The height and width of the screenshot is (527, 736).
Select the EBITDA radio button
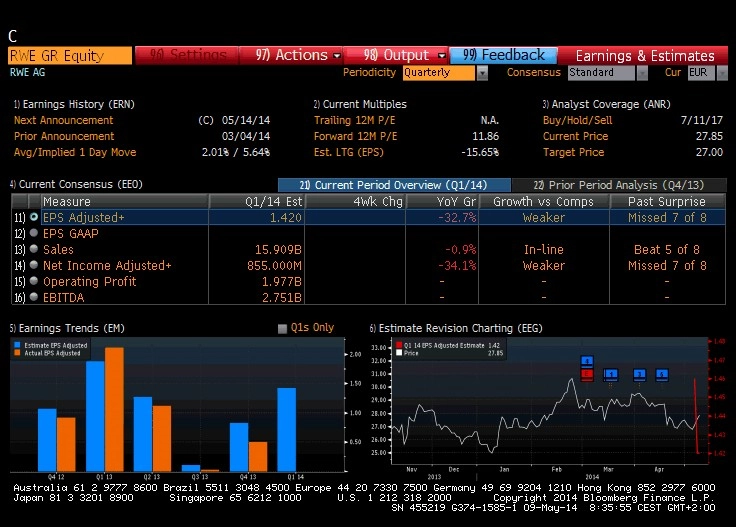34,297
